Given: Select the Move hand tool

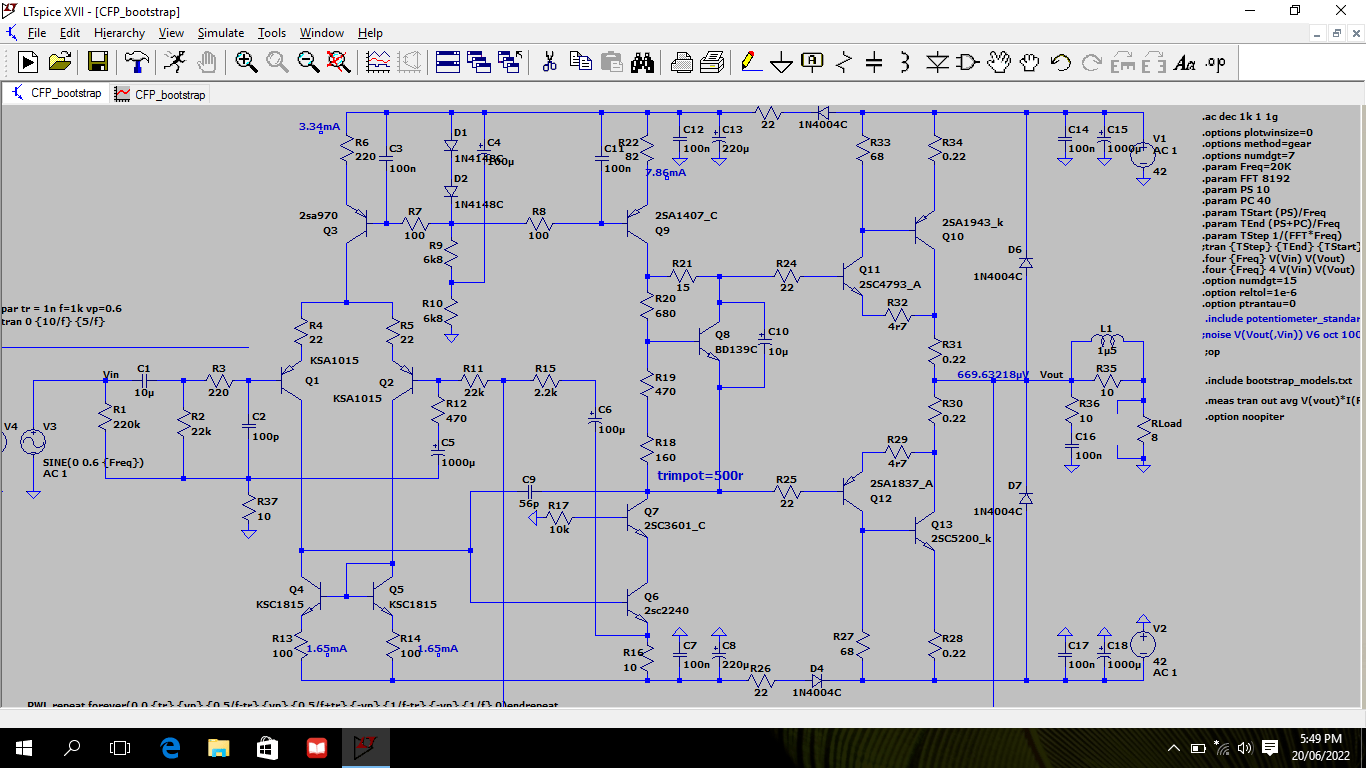Looking at the screenshot, I should pyautogui.click(x=999, y=62).
